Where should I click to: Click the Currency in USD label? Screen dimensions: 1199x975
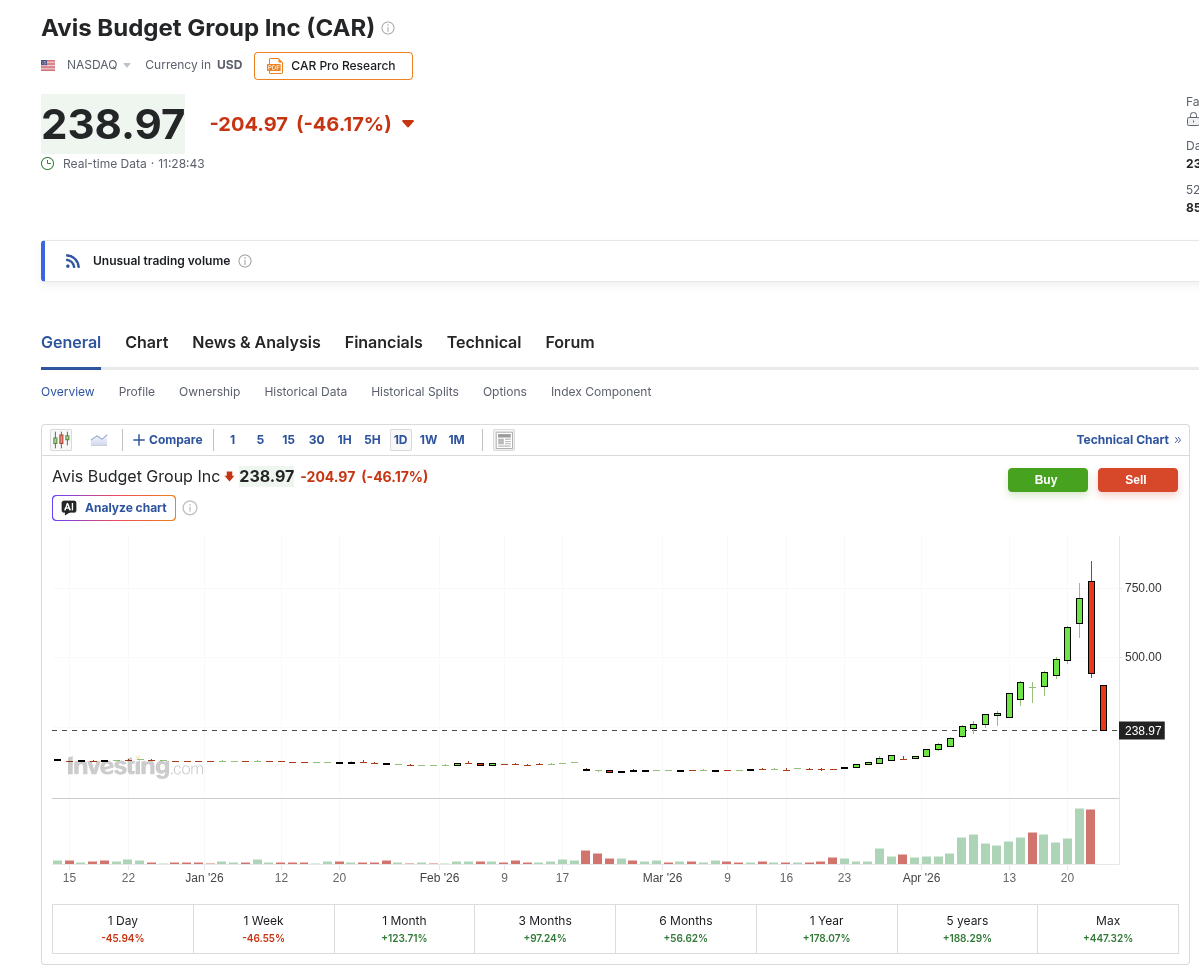point(193,65)
